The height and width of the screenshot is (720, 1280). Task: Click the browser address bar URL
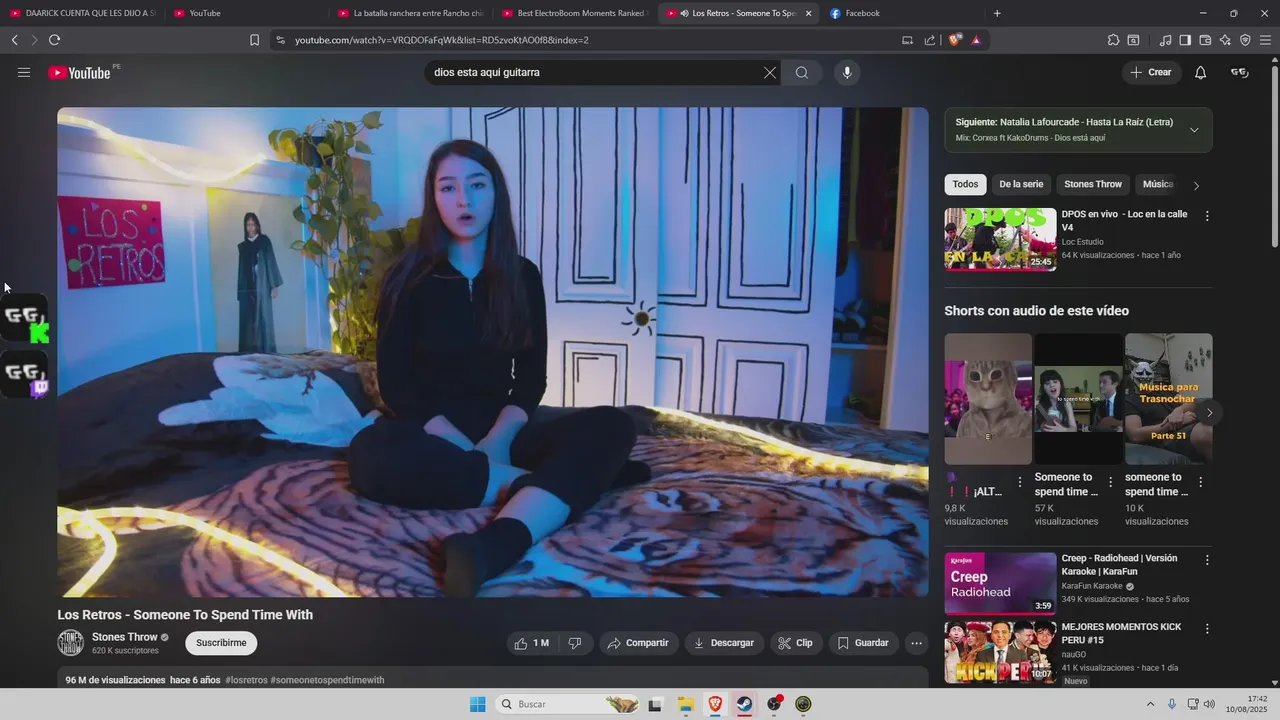coord(441,40)
